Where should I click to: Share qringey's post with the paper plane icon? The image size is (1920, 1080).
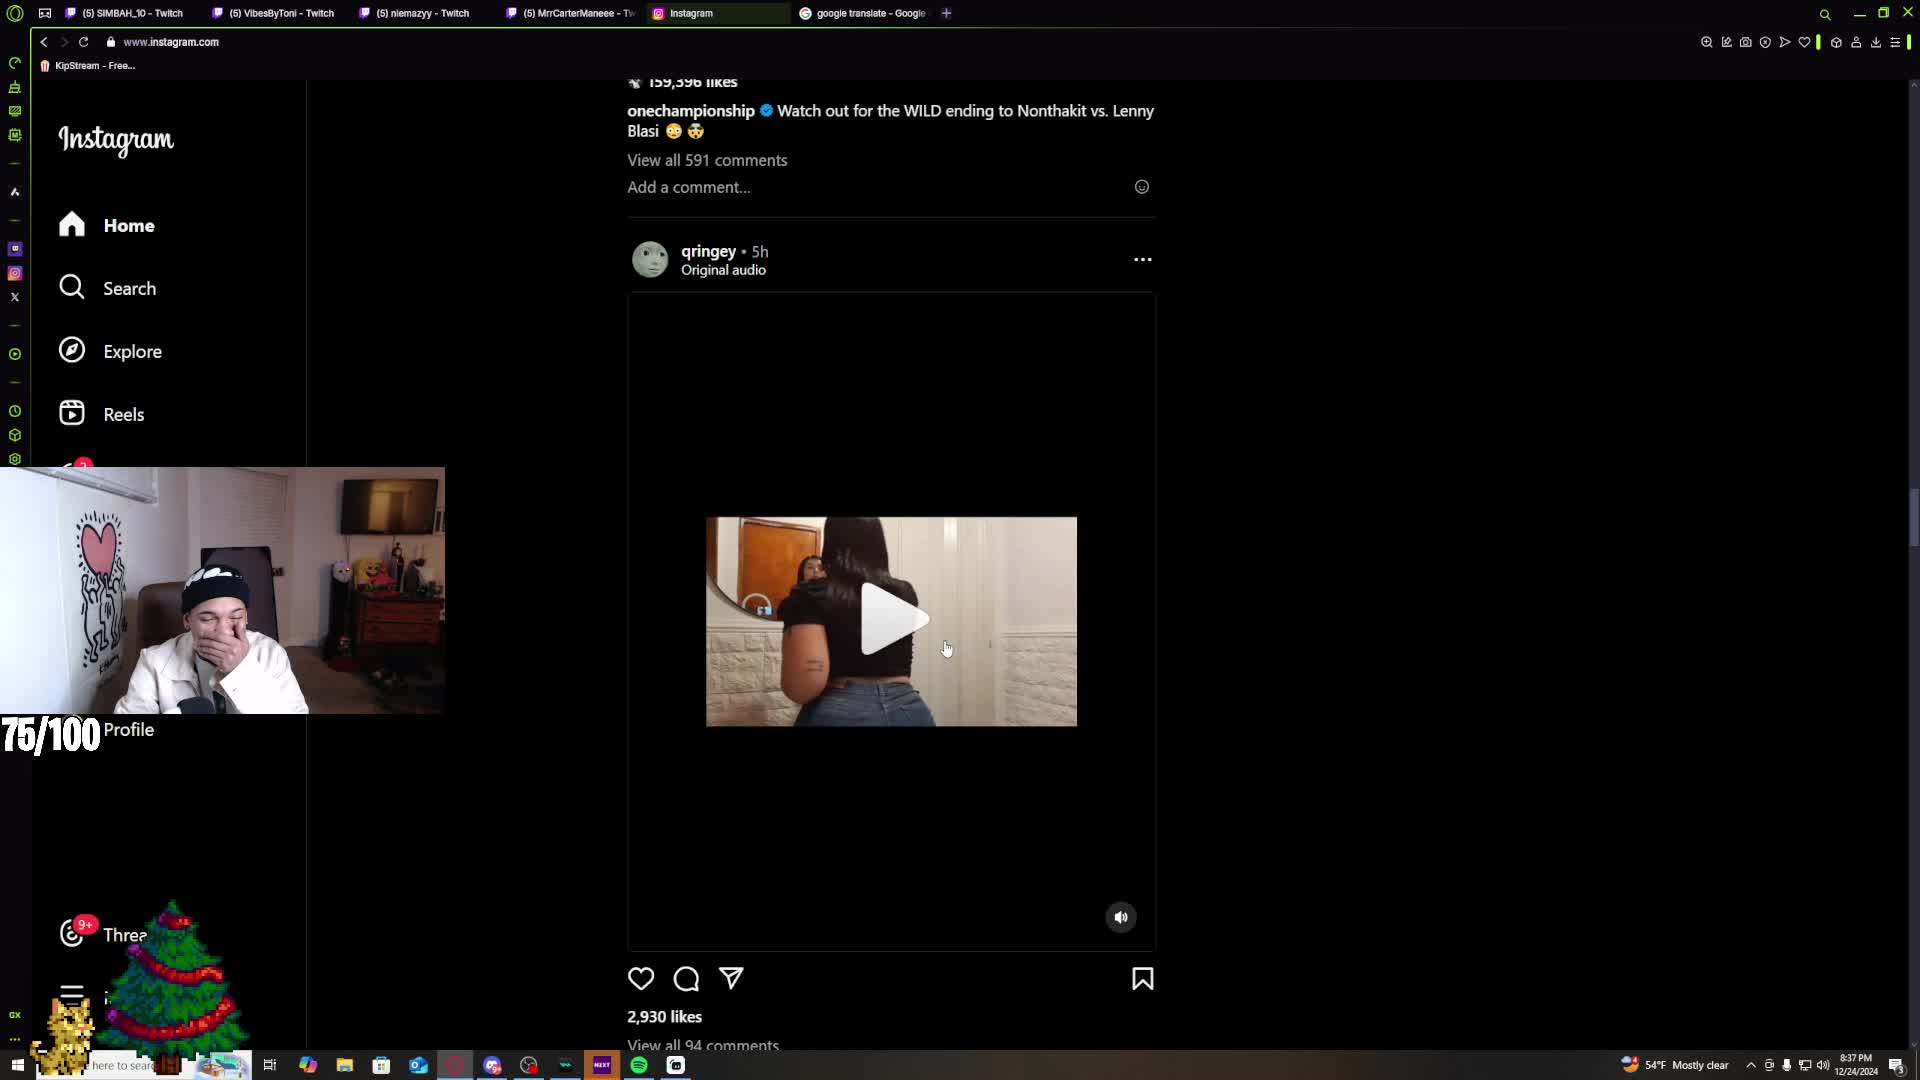(731, 978)
